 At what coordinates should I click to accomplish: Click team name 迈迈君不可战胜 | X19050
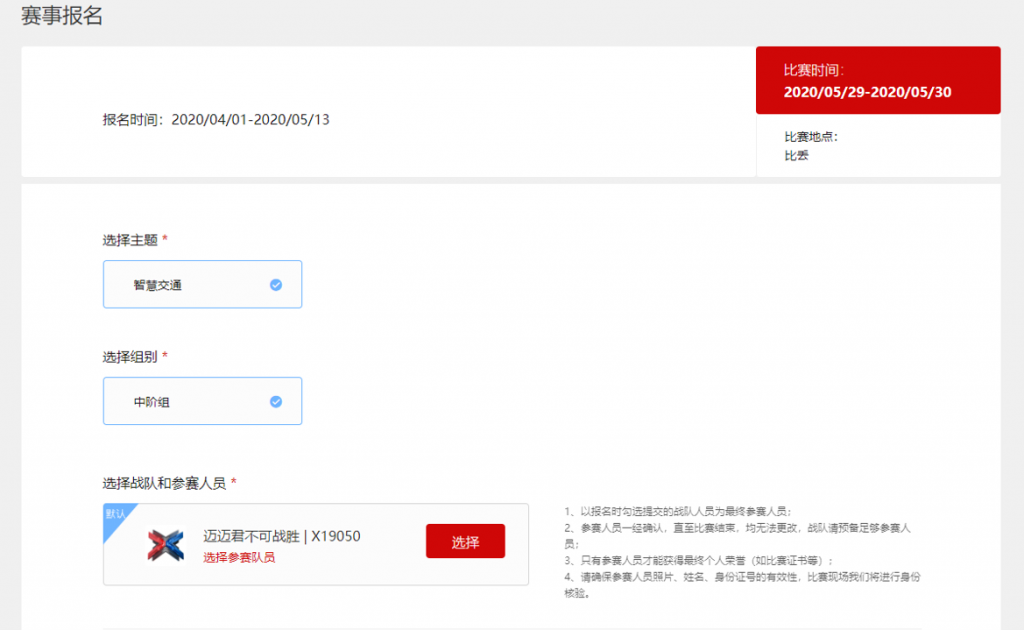281,536
